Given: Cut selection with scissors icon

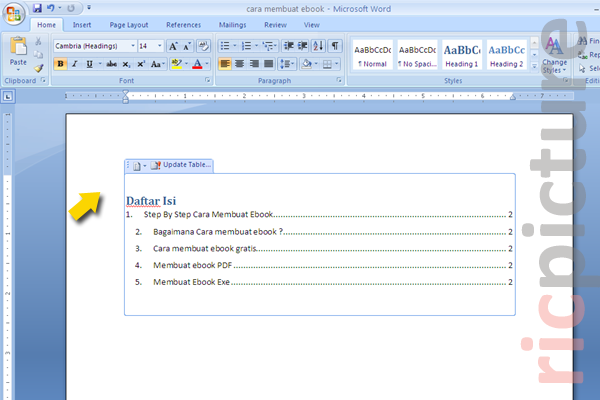Looking at the screenshot, I should coord(38,41).
